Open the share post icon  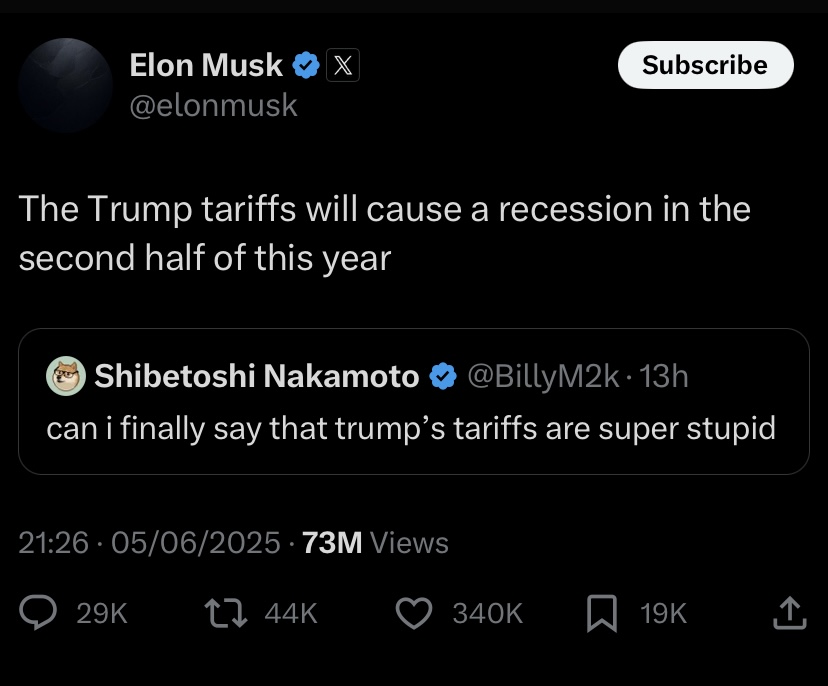(789, 612)
